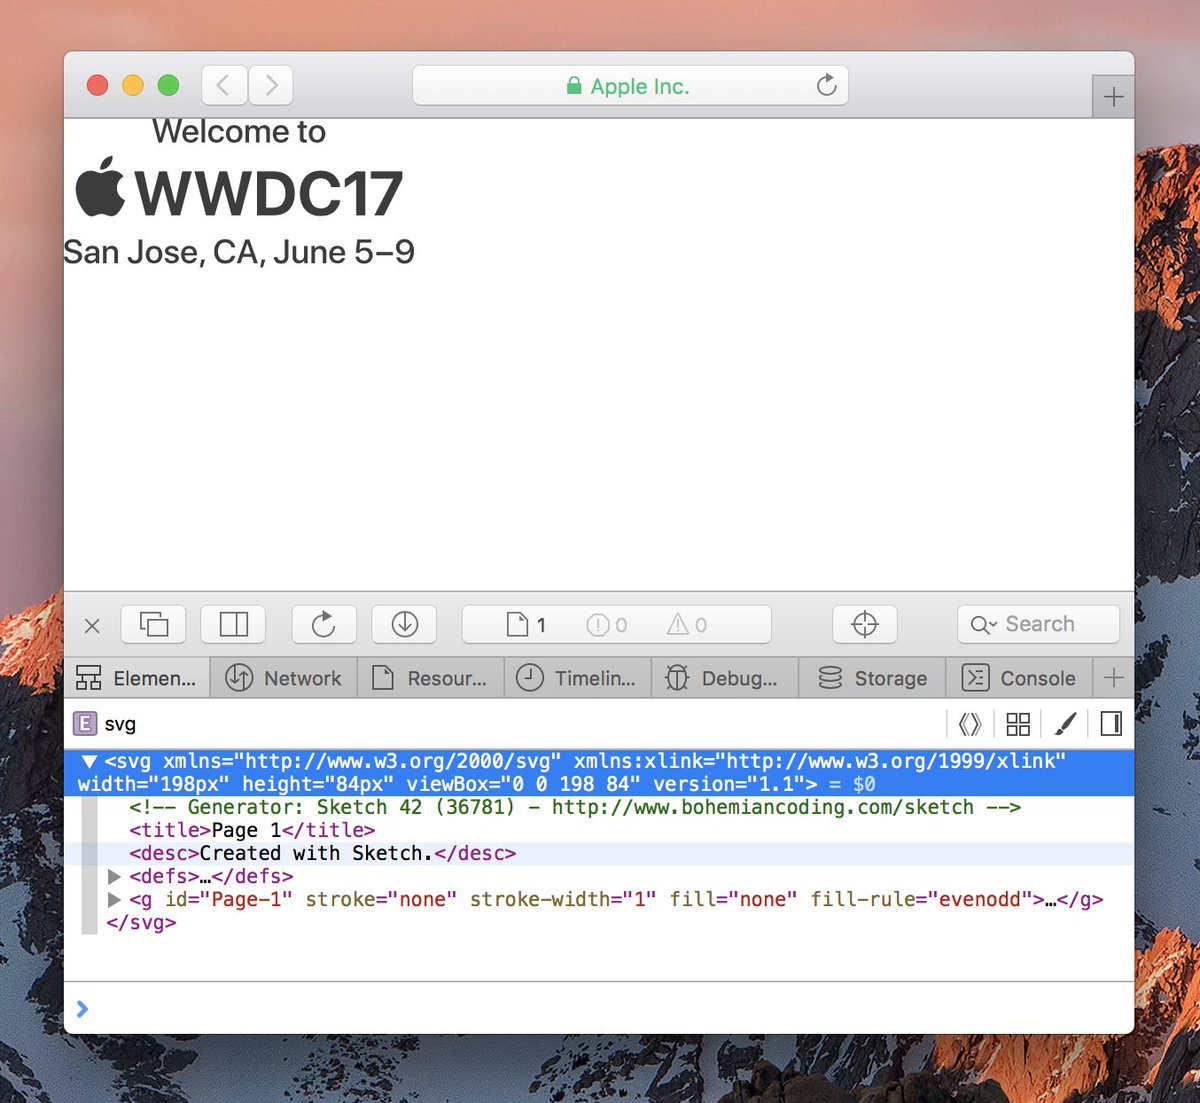
Task: Select the closing svg tag
Action: [141, 922]
